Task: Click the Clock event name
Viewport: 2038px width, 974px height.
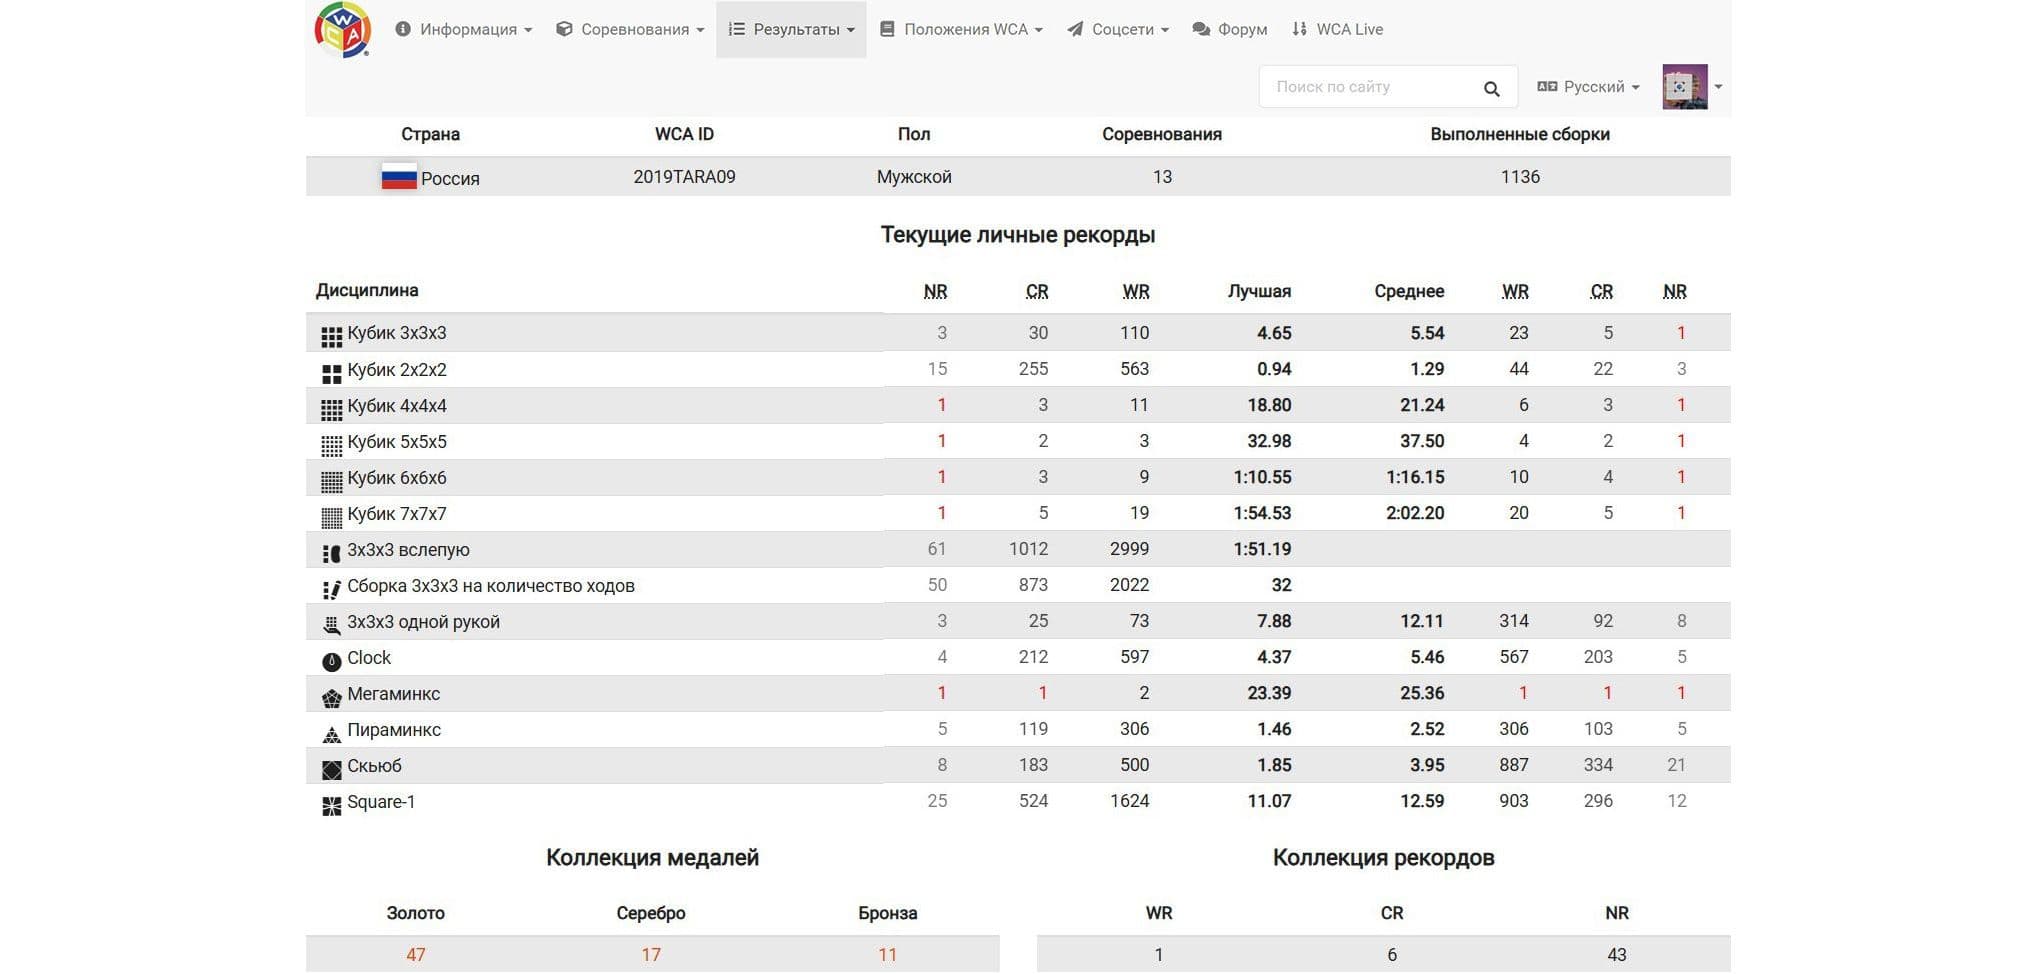Action: coord(369,658)
